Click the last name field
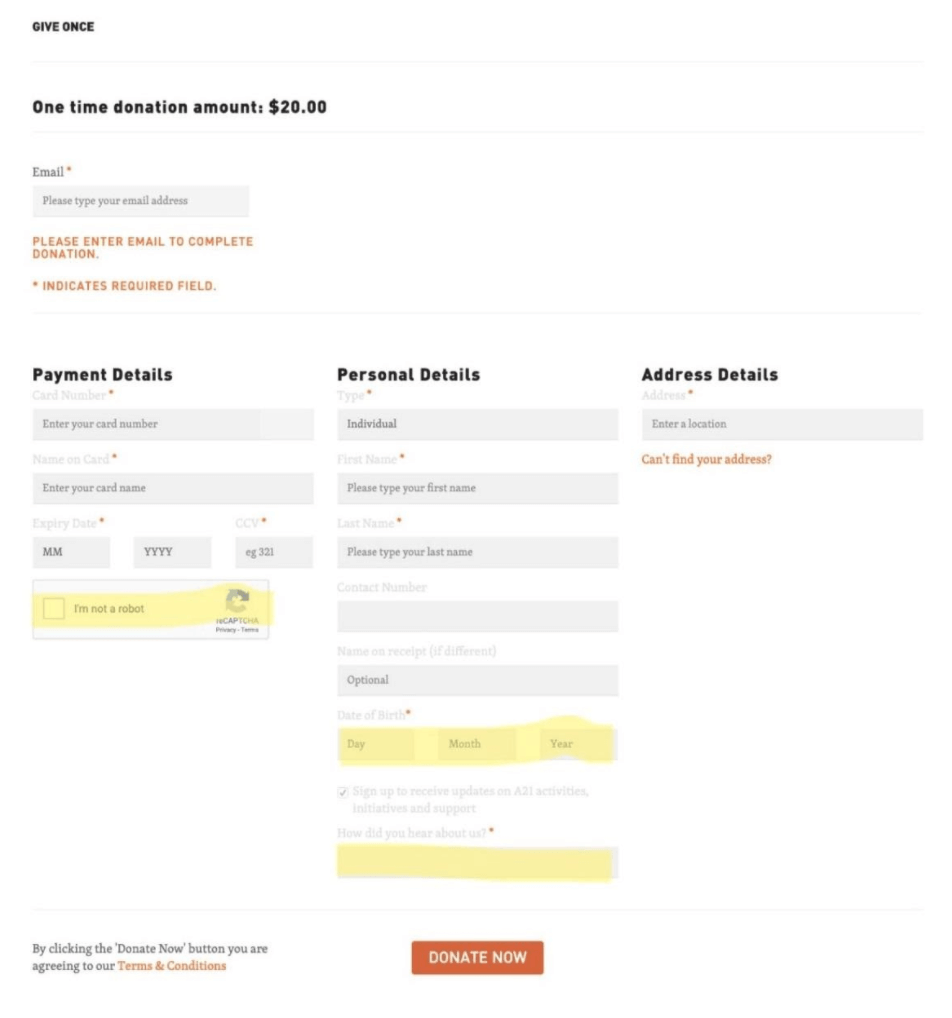This screenshot has height=1018, width=952. (477, 552)
